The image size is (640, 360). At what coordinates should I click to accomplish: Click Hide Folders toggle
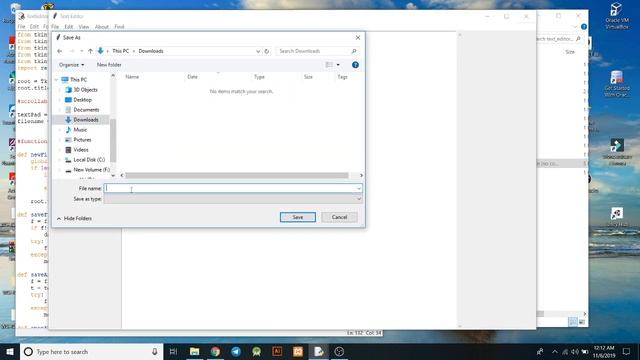pyautogui.click(x=74, y=218)
